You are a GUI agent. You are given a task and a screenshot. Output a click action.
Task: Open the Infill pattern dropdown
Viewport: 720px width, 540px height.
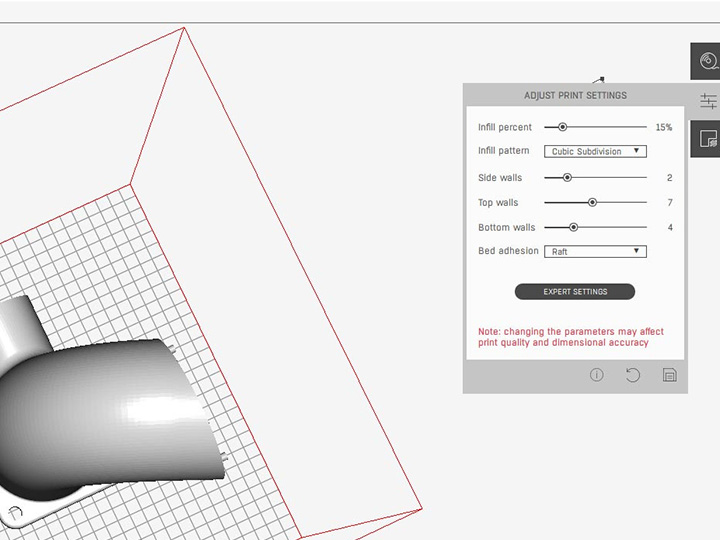click(594, 152)
